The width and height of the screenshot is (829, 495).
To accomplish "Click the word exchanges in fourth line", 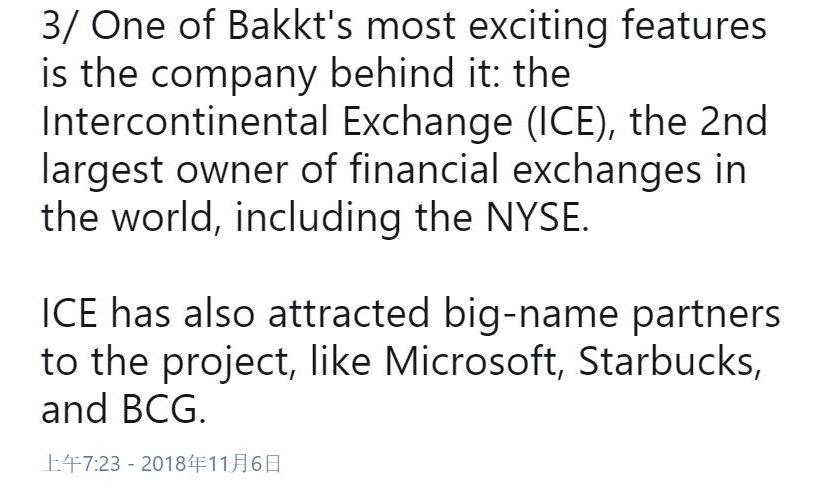I will [x=607, y=169].
